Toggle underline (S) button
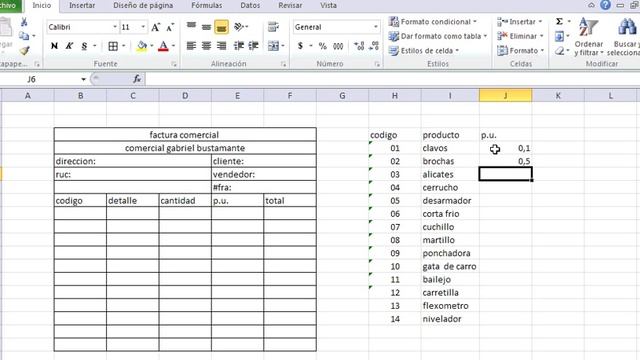The height and width of the screenshot is (360, 640). point(84,46)
